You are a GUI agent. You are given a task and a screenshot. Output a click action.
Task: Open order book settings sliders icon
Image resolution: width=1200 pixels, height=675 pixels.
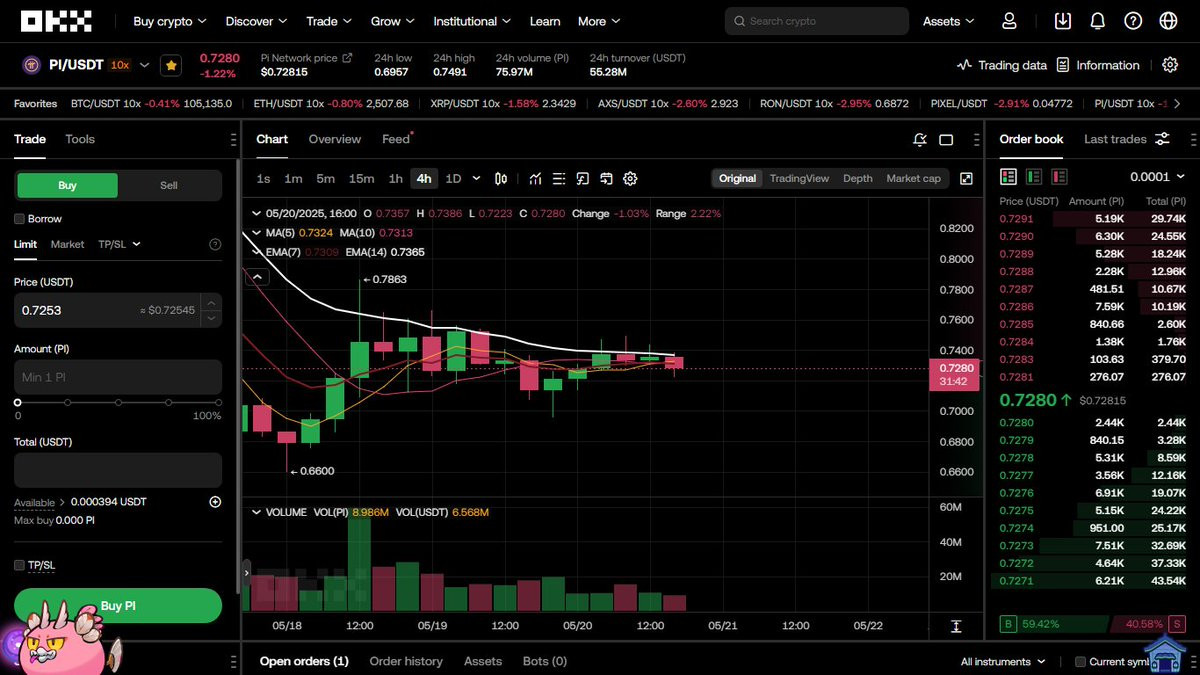pyautogui.click(x=1162, y=139)
